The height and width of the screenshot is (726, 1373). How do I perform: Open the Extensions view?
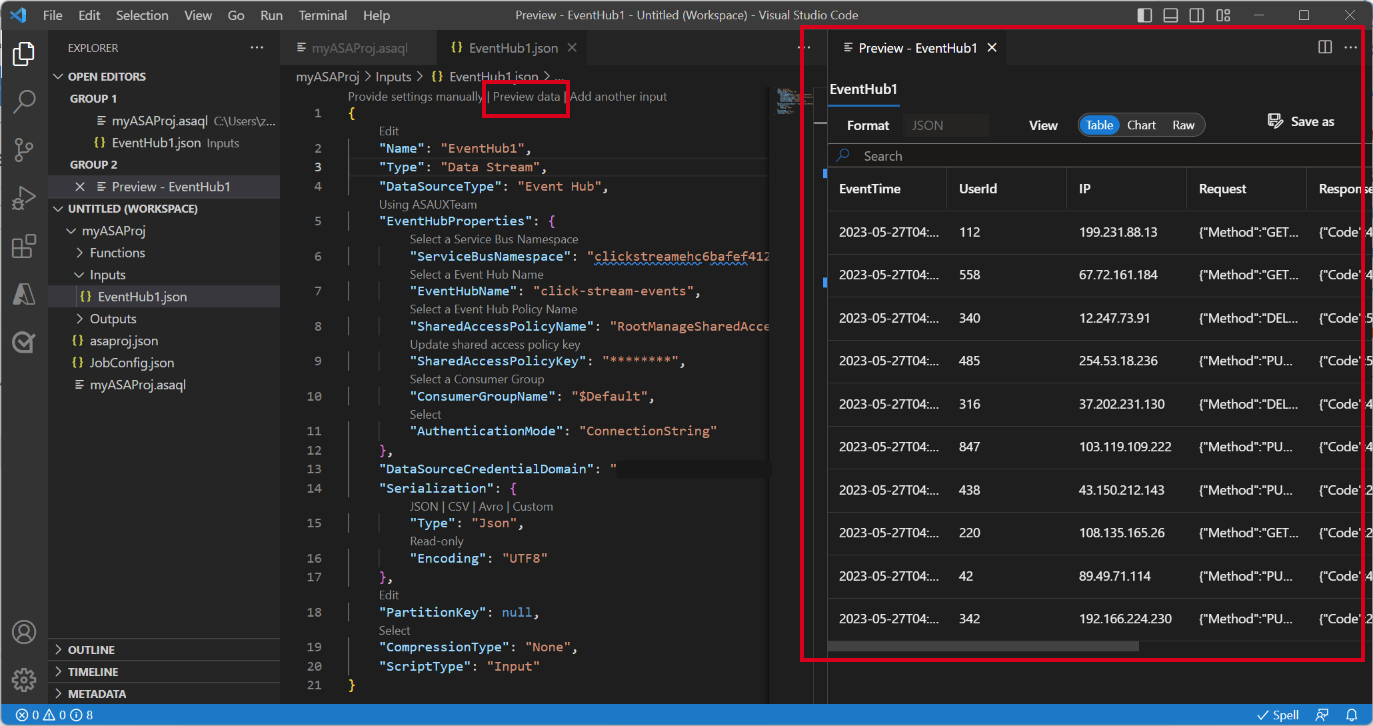24,246
